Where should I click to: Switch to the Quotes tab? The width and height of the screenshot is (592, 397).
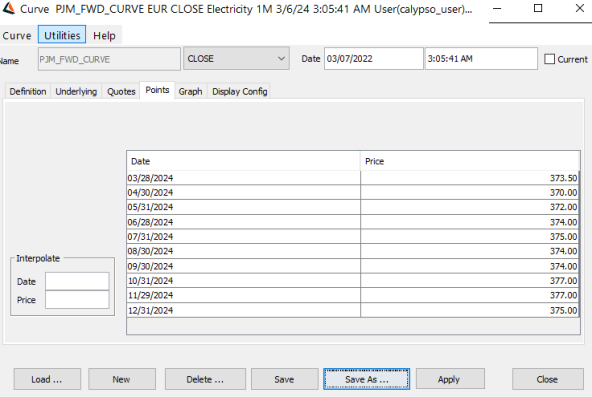click(121, 91)
